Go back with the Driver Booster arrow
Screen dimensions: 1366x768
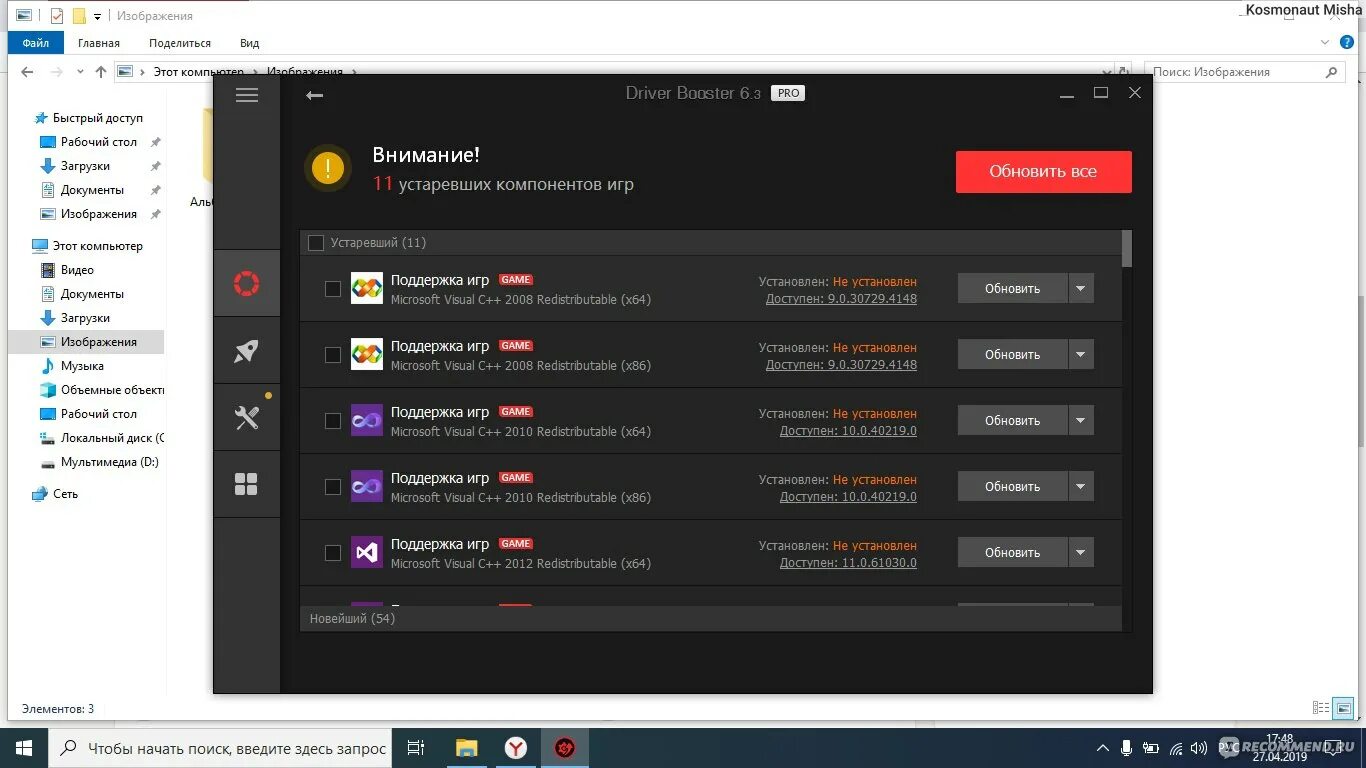315,95
